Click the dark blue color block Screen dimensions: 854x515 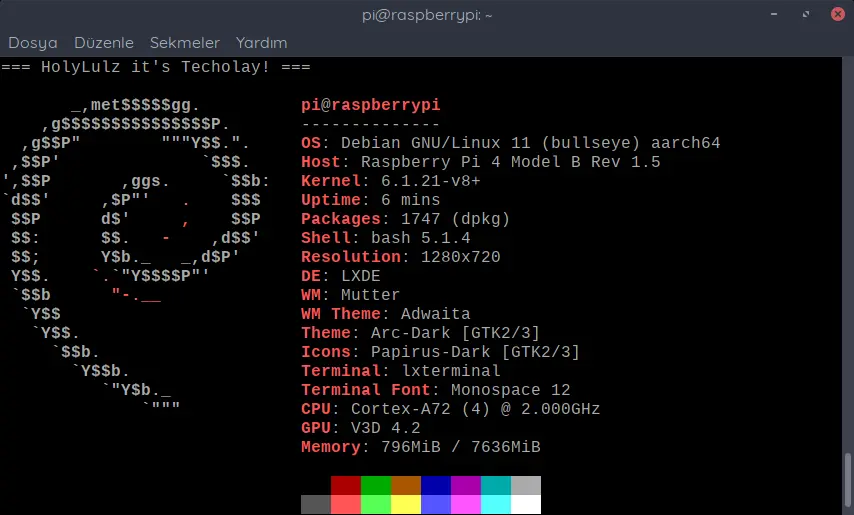[436, 485]
